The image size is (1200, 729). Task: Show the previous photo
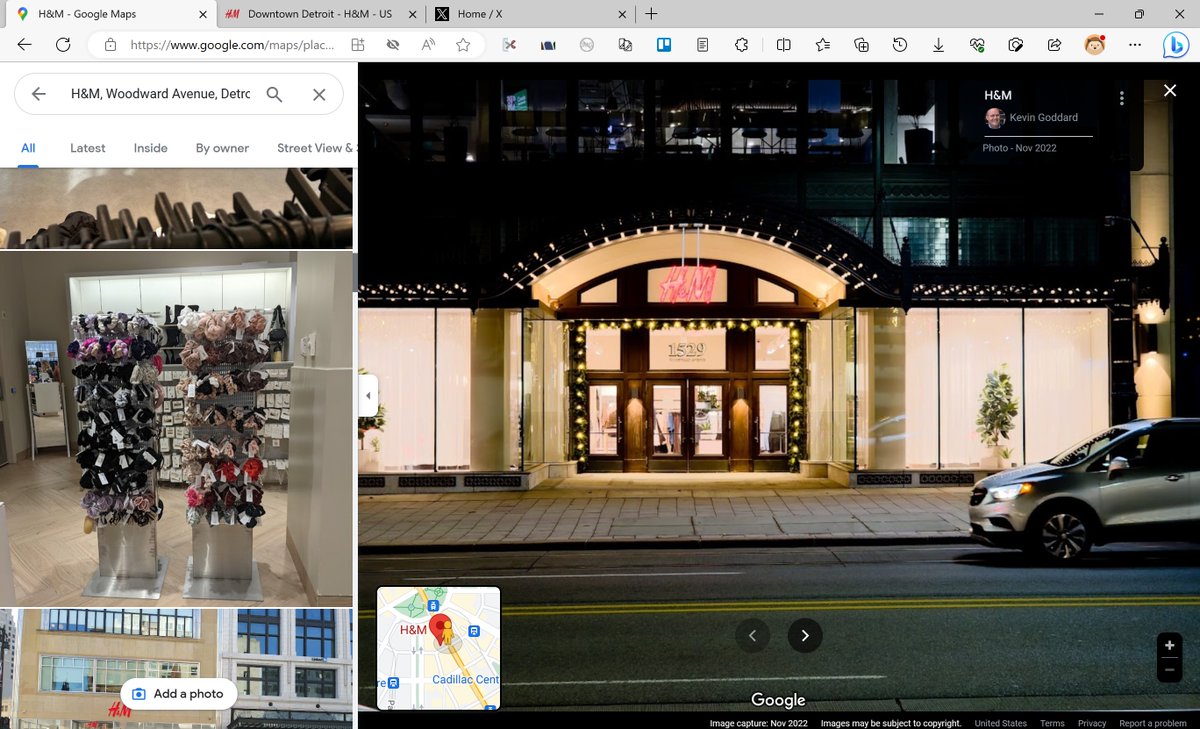pyautogui.click(x=752, y=636)
